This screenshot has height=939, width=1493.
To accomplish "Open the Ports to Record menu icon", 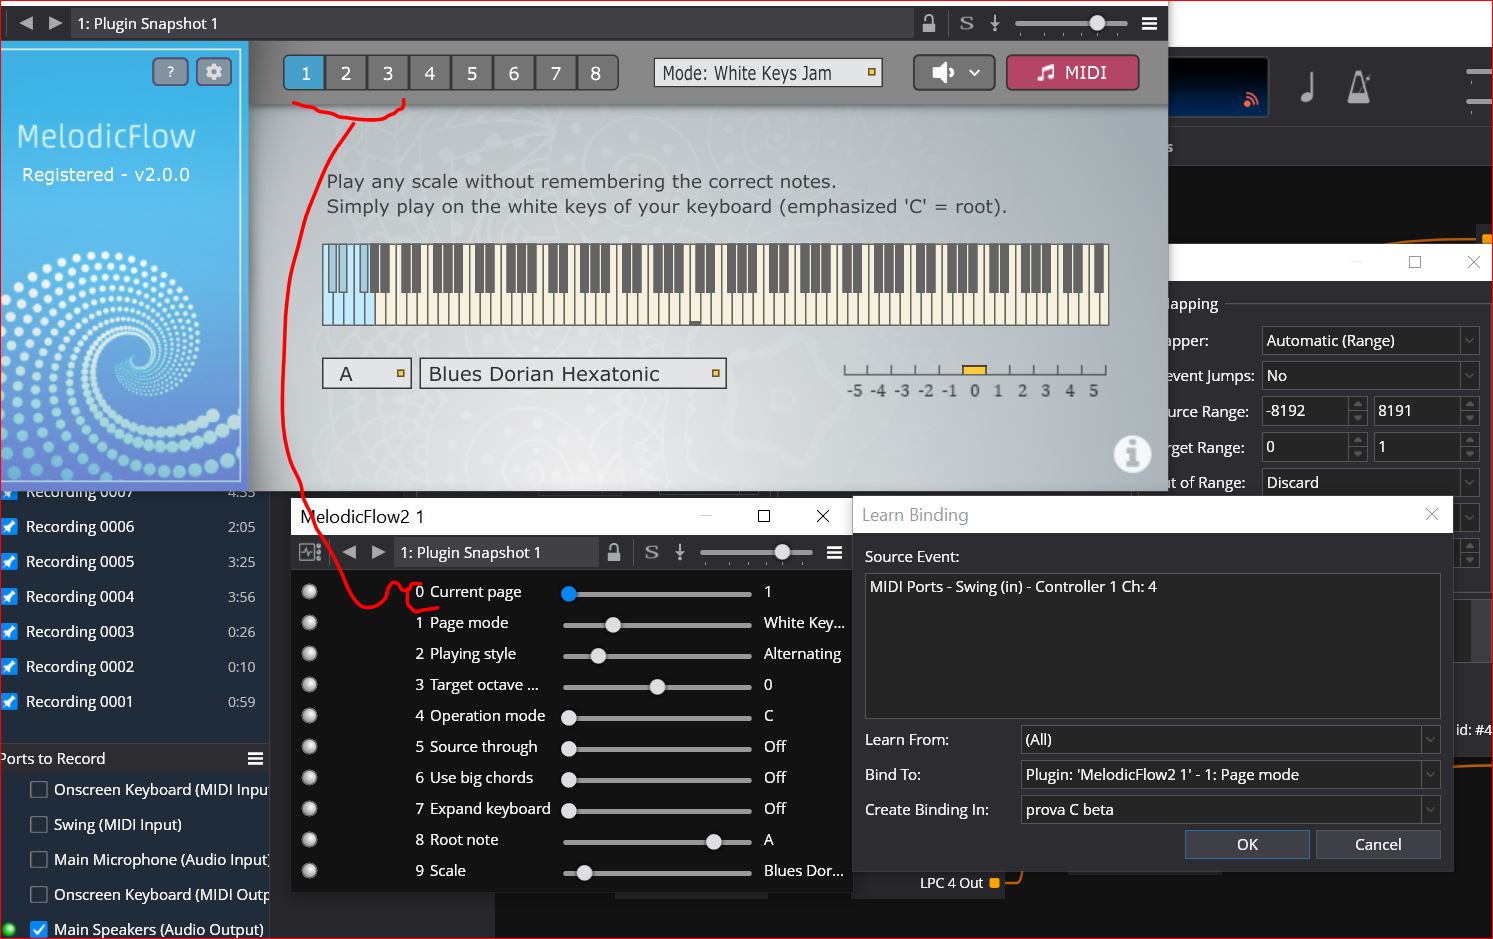I will [x=255, y=758].
